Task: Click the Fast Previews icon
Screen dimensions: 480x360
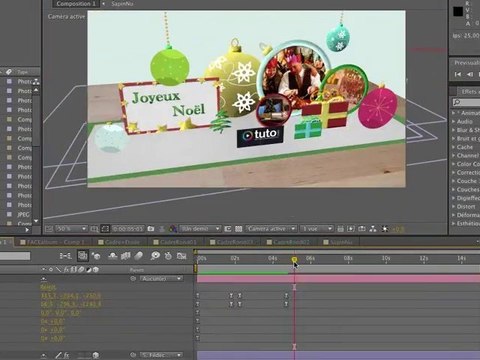Action: click(x=351, y=229)
